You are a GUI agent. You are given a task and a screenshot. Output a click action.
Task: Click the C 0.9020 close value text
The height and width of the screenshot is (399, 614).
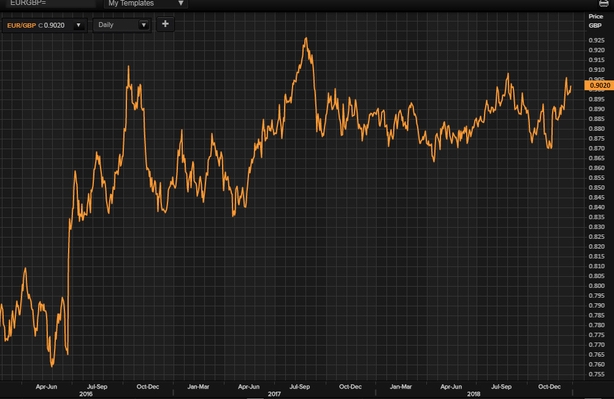point(51,25)
